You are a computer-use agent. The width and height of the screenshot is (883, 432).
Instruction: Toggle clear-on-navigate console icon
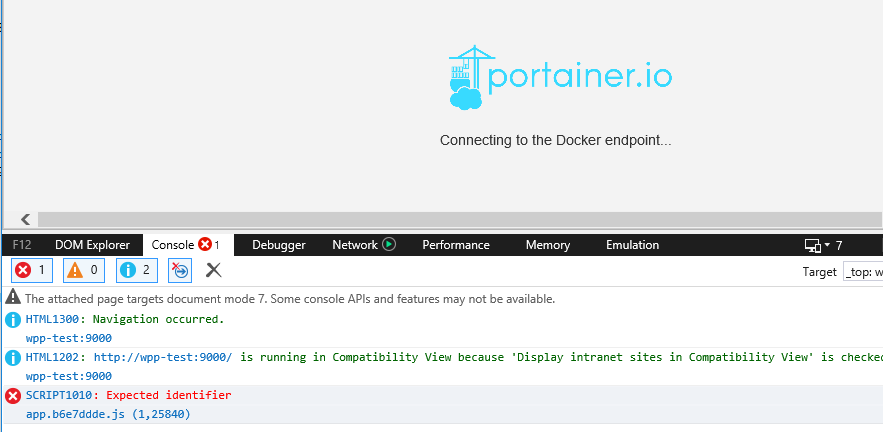180,271
